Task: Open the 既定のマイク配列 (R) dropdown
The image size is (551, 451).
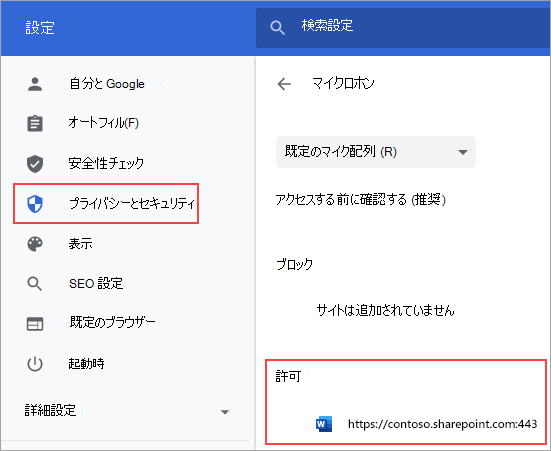Action: [376, 152]
